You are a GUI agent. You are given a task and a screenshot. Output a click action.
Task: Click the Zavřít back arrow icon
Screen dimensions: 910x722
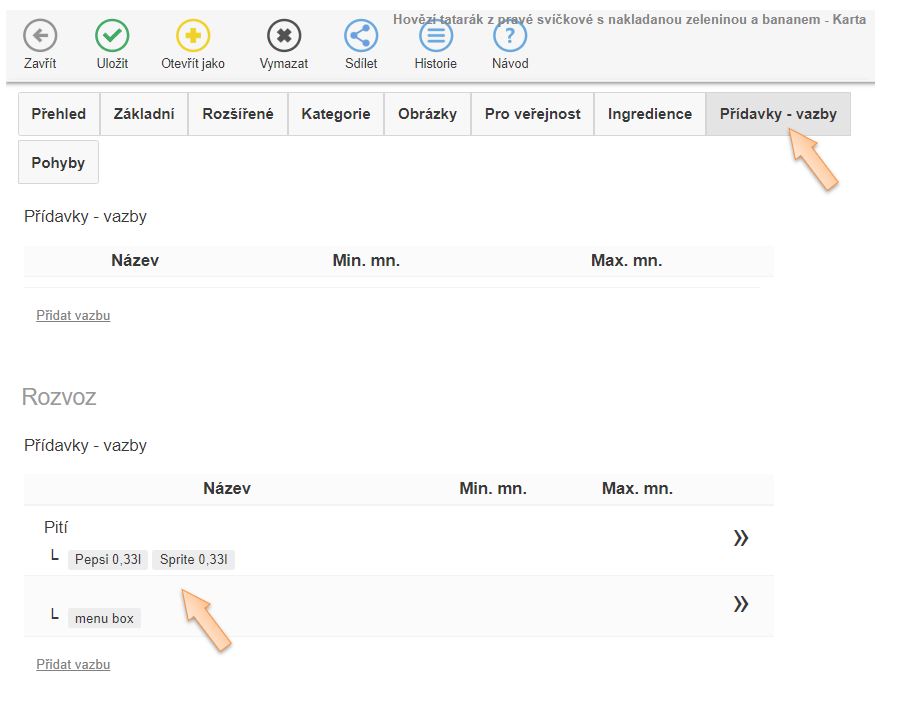tap(40, 37)
